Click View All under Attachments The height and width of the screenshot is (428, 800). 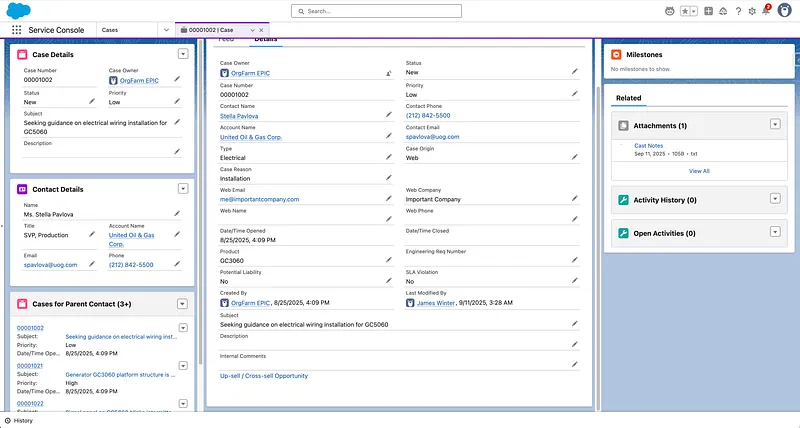click(x=699, y=171)
